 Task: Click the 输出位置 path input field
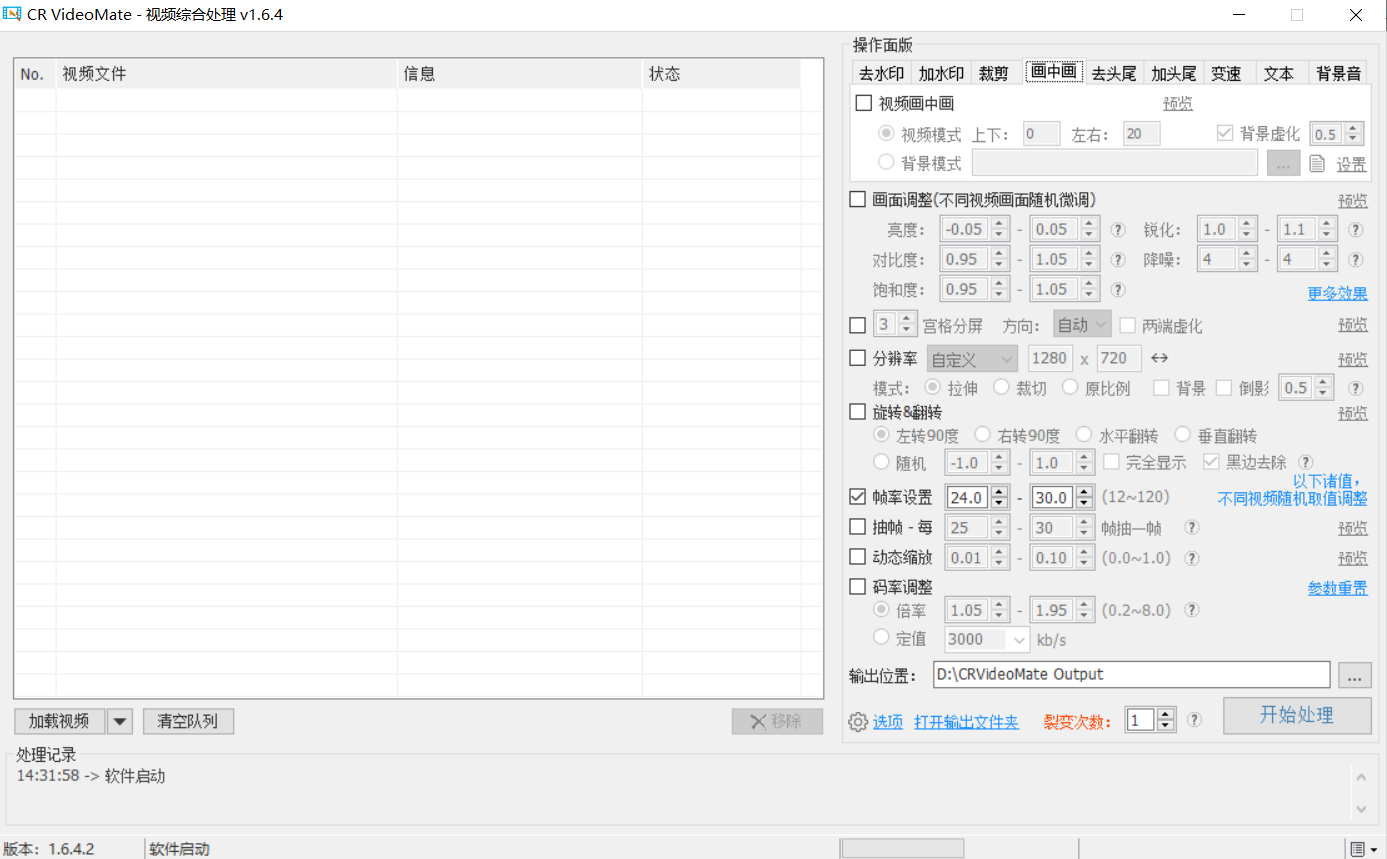(1130, 675)
